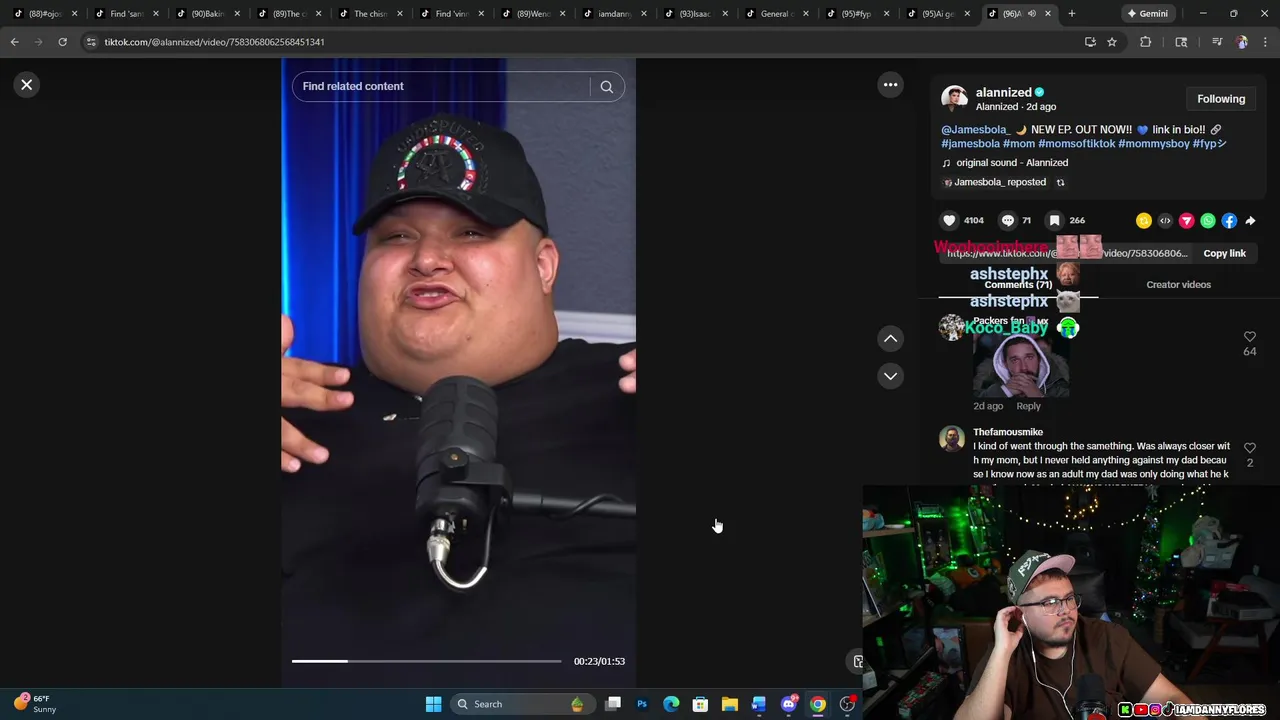Open the weather widget showing 66°F
The image size is (1280, 720).
[x=36, y=704]
